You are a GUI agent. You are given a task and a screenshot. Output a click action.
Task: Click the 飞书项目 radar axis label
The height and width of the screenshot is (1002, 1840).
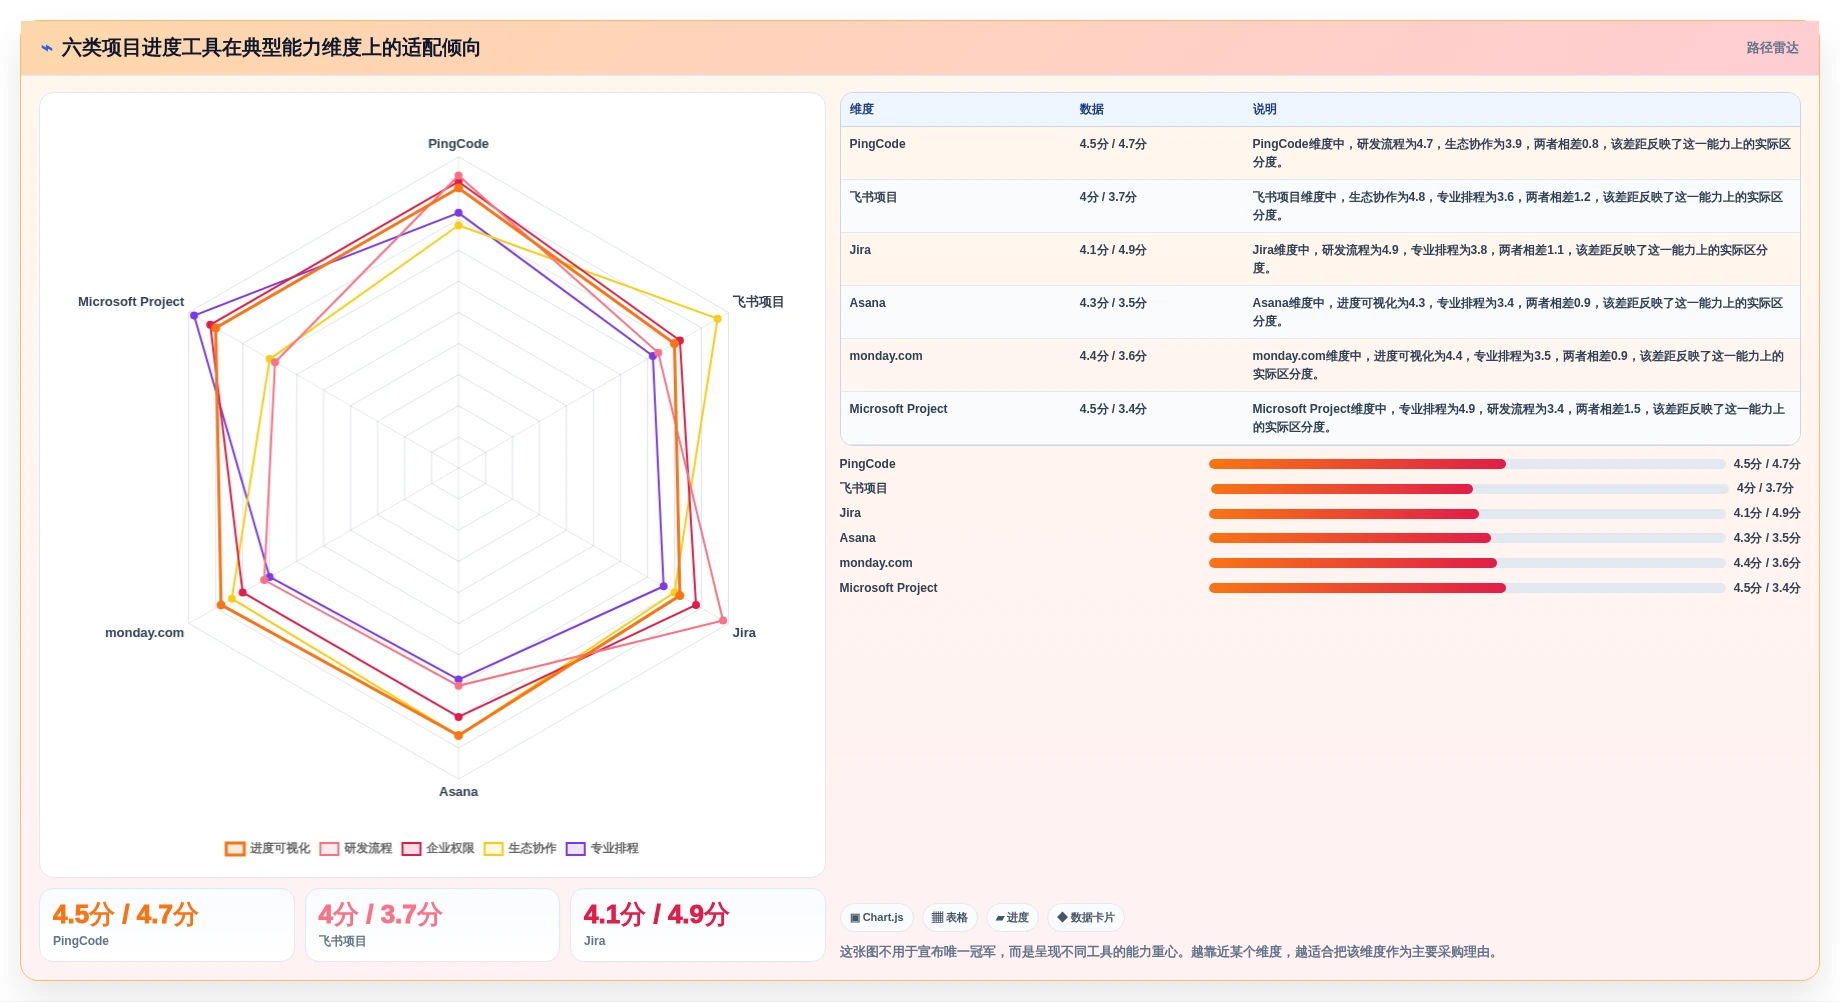pyautogui.click(x=758, y=302)
